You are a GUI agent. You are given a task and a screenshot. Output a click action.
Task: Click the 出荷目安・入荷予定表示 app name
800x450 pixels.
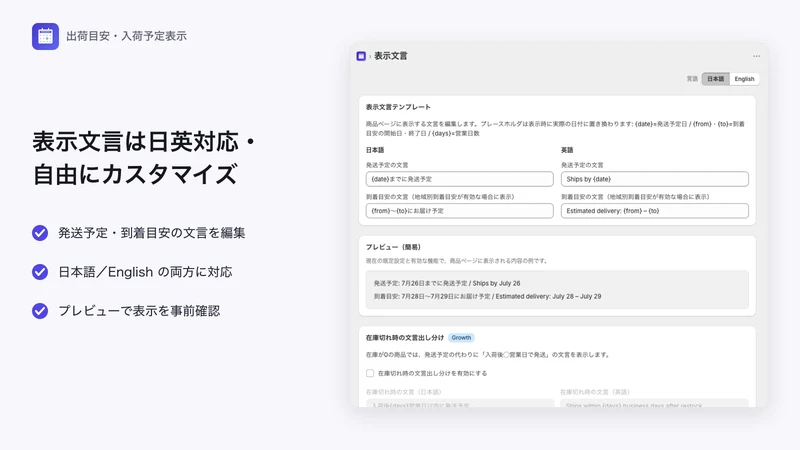tap(127, 36)
